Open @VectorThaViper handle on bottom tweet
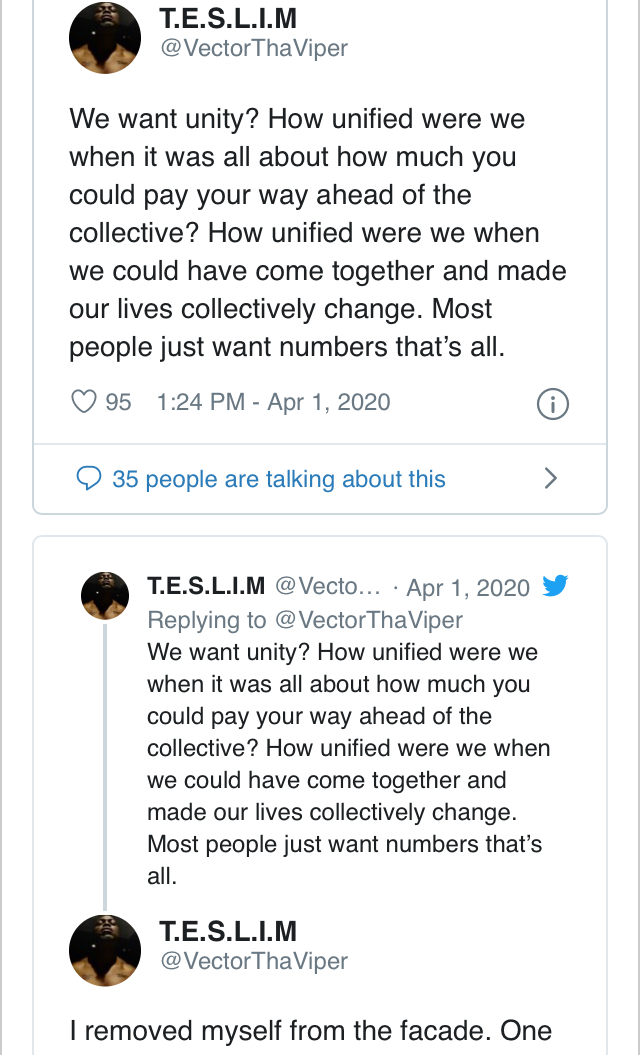Image resolution: width=640 pixels, height=1055 pixels. (x=254, y=961)
